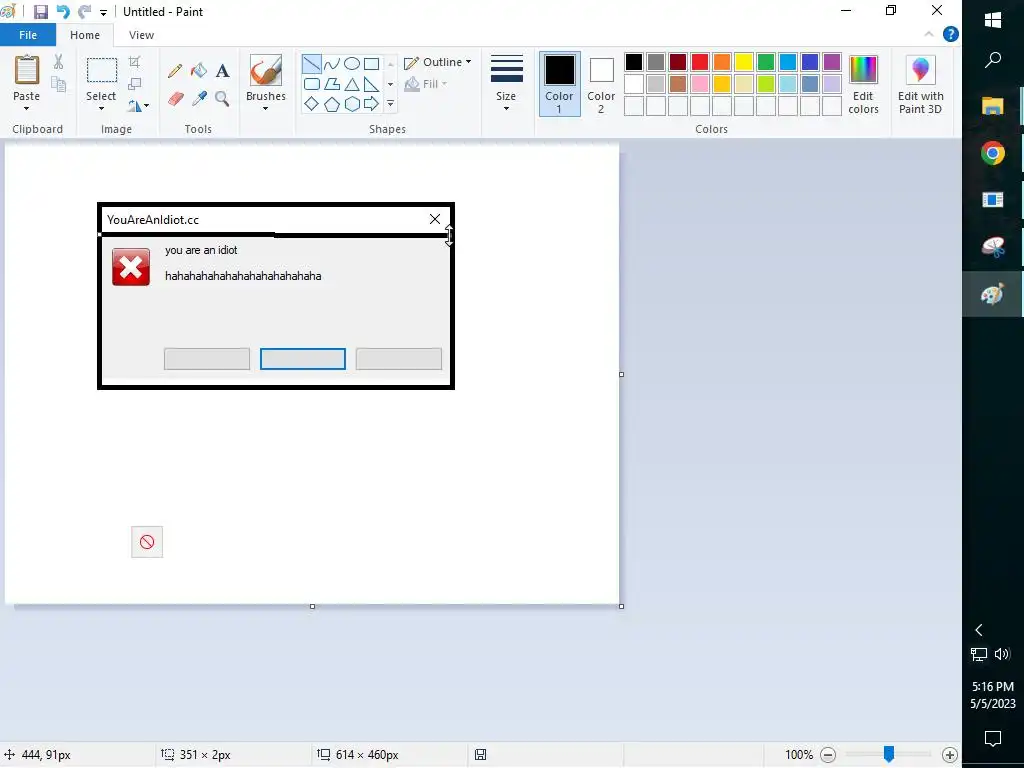Click the rectangular Select tool button

click(102, 71)
